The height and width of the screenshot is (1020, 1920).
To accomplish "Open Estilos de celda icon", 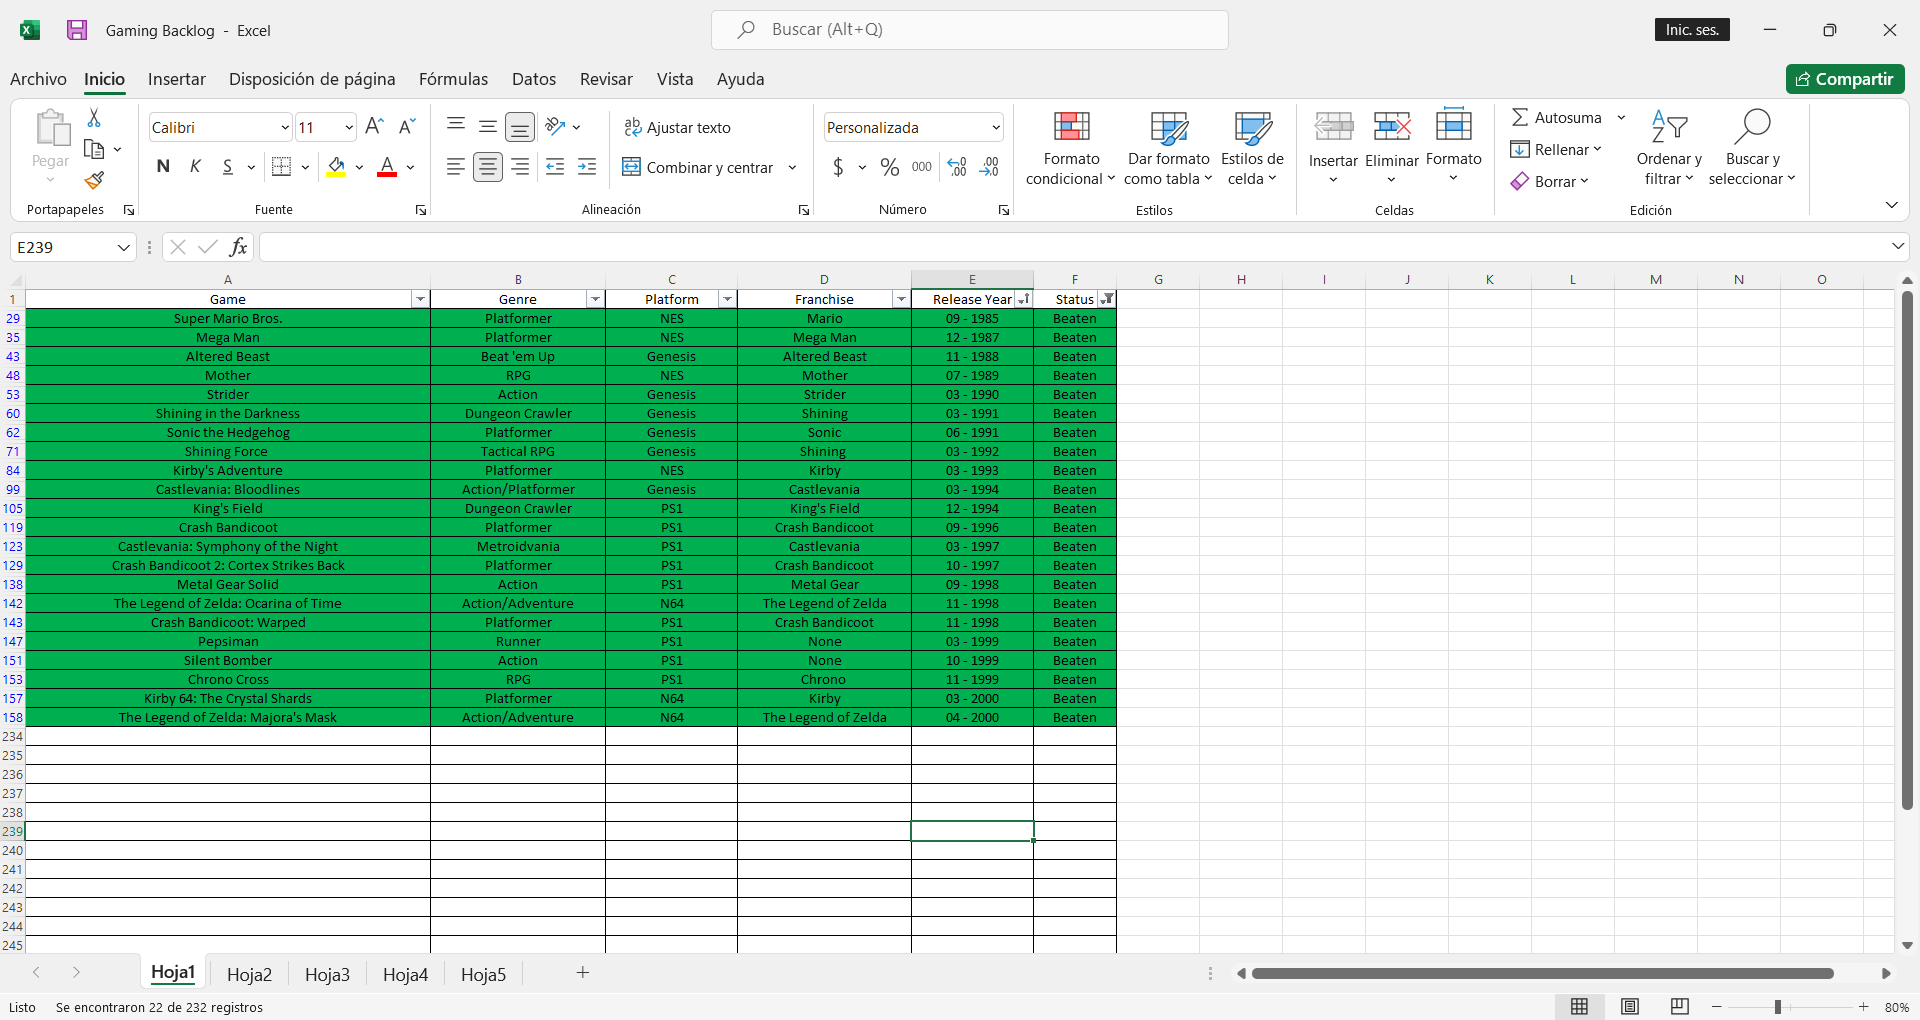I will pyautogui.click(x=1253, y=127).
